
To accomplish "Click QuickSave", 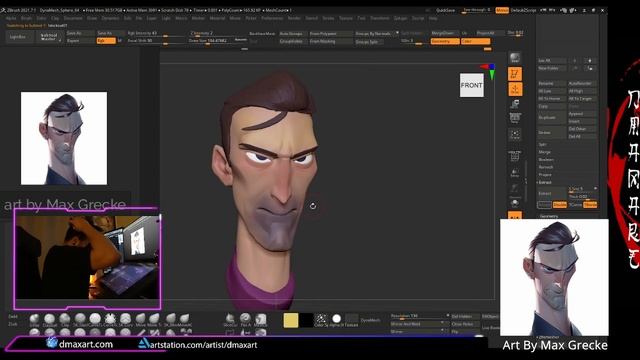I will tap(445, 10).
